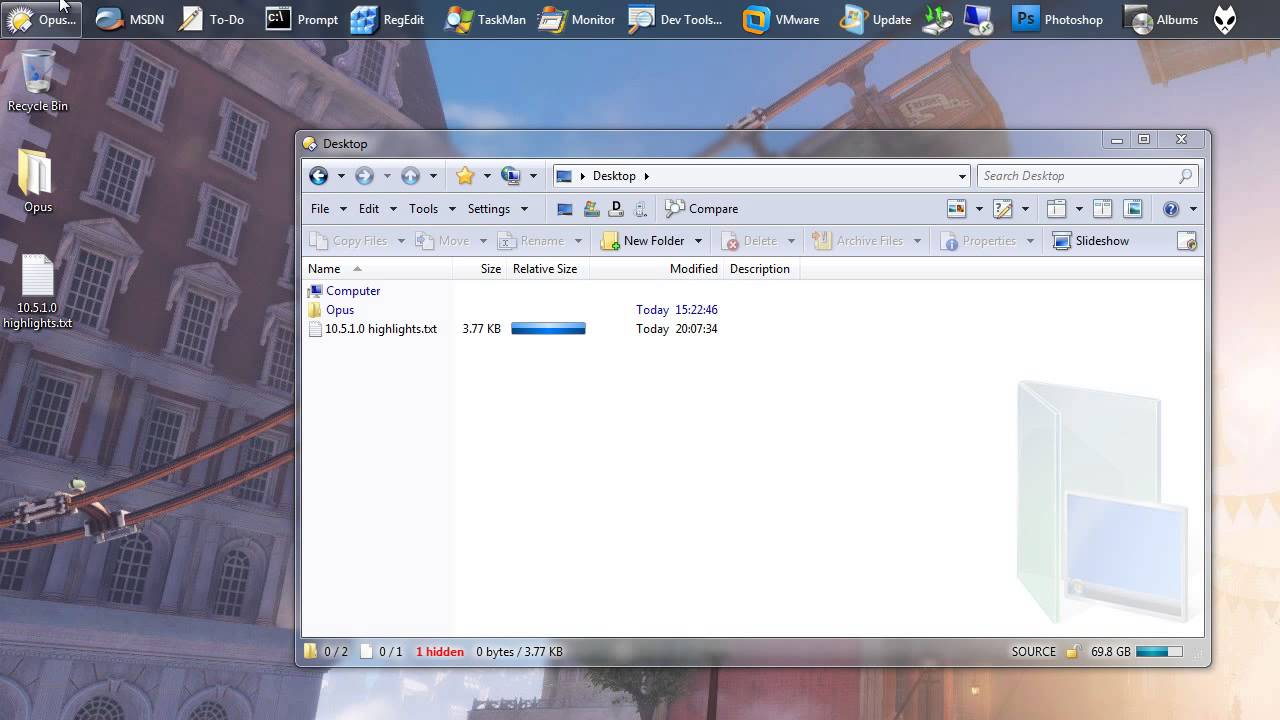The width and height of the screenshot is (1280, 720).
Task: Expand the Back button history dropdown
Action: click(x=341, y=176)
